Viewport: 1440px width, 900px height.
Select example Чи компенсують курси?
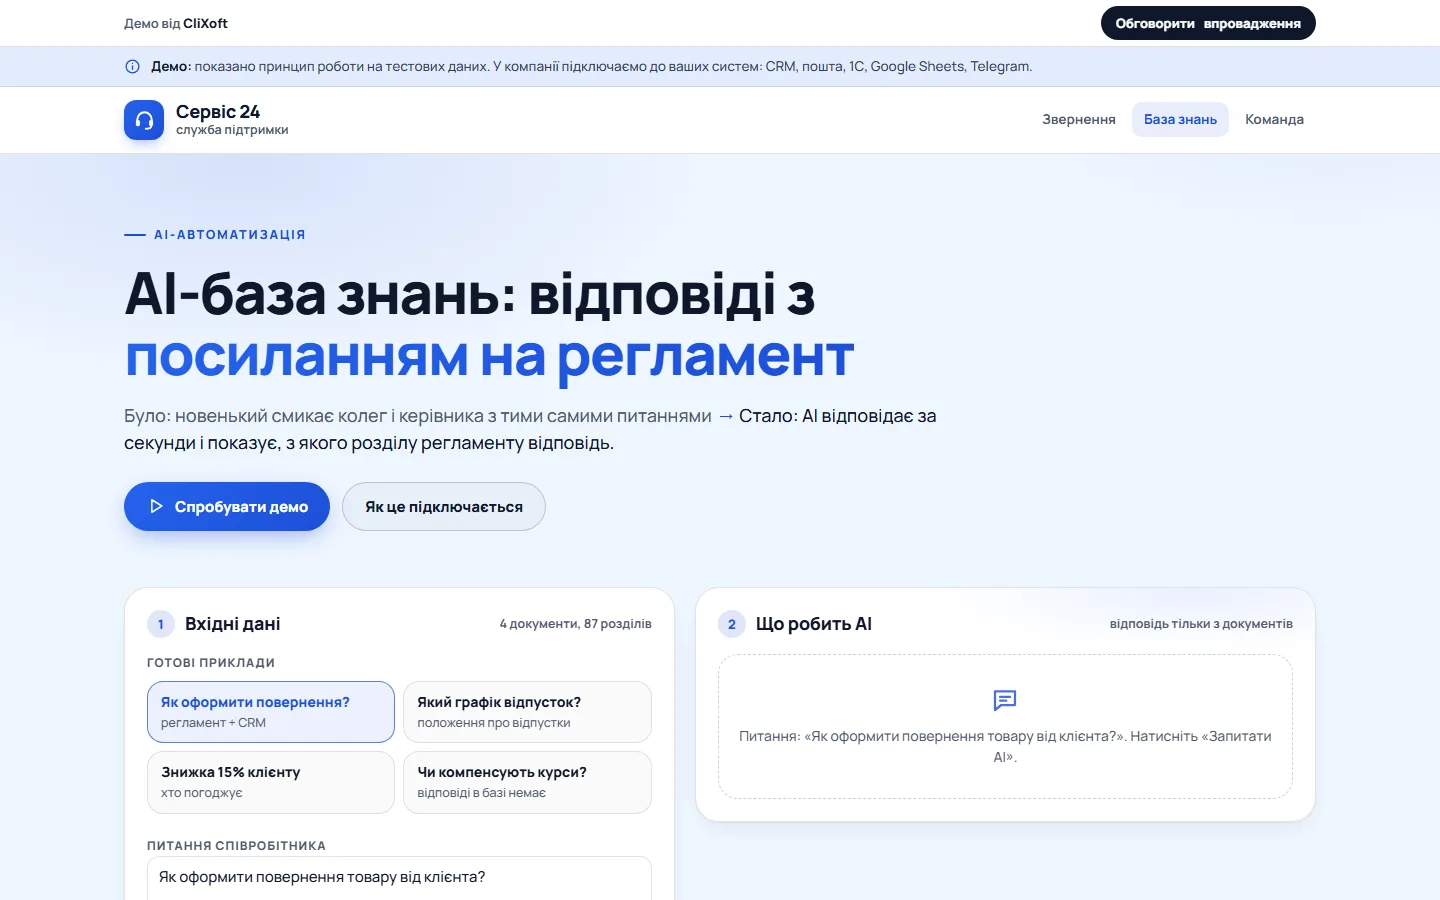[527, 782]
